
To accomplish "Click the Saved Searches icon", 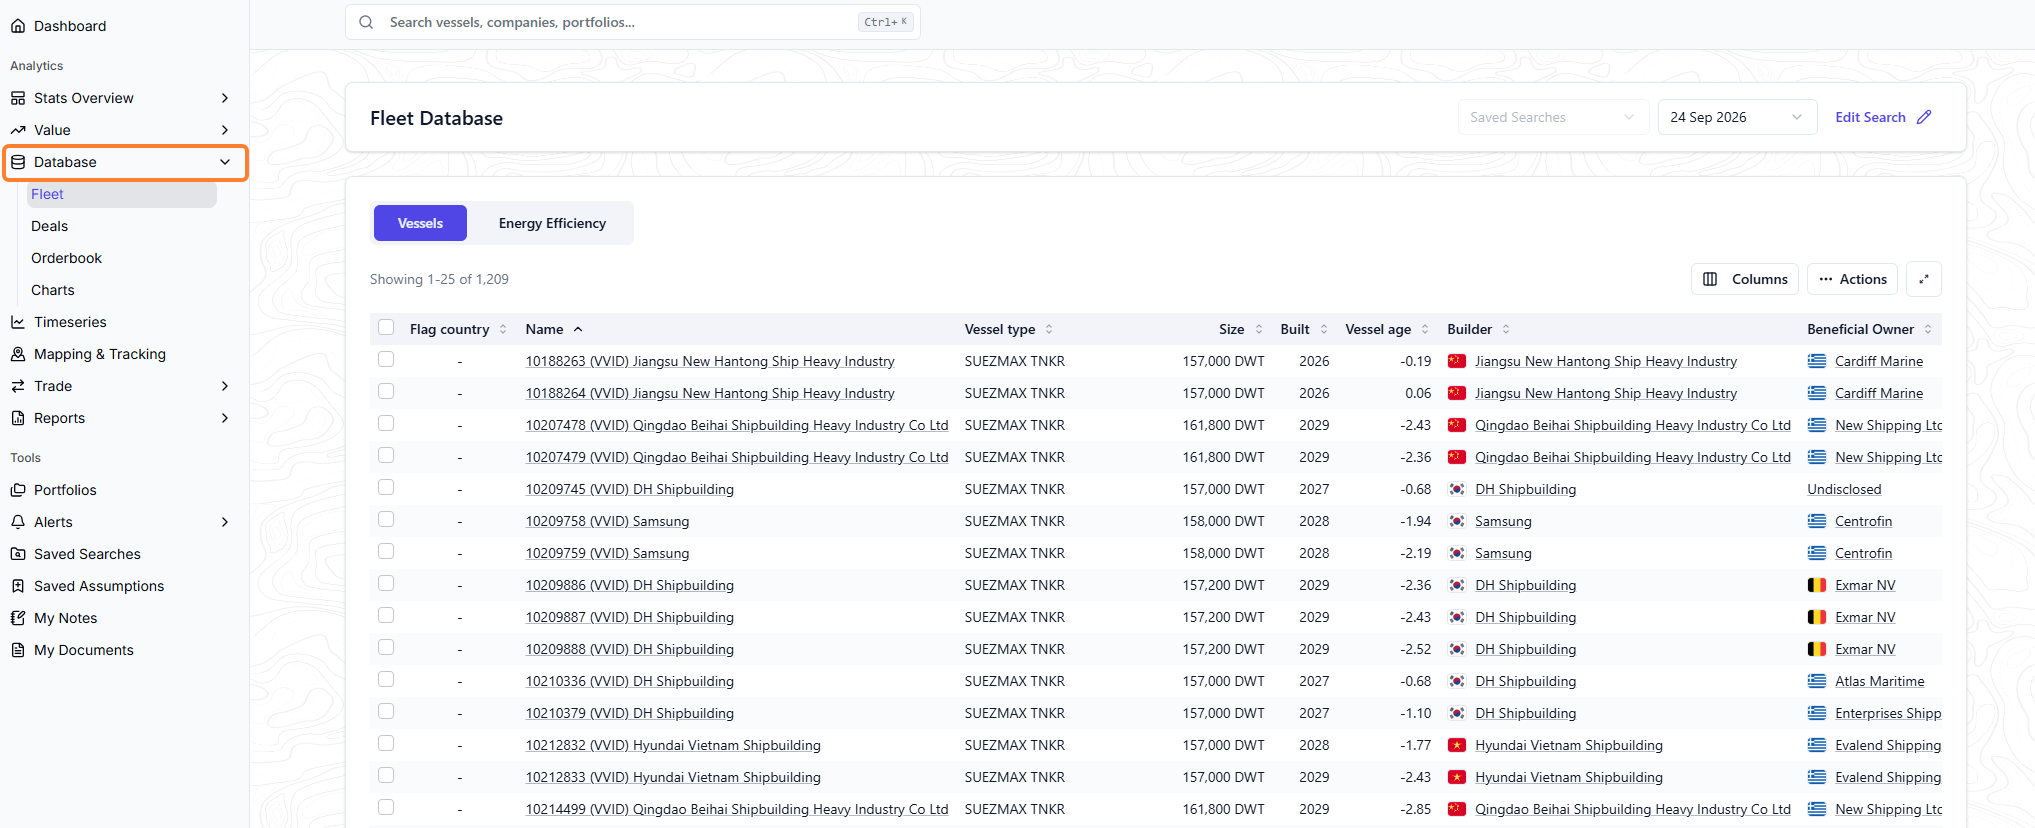I will (18, 554).
